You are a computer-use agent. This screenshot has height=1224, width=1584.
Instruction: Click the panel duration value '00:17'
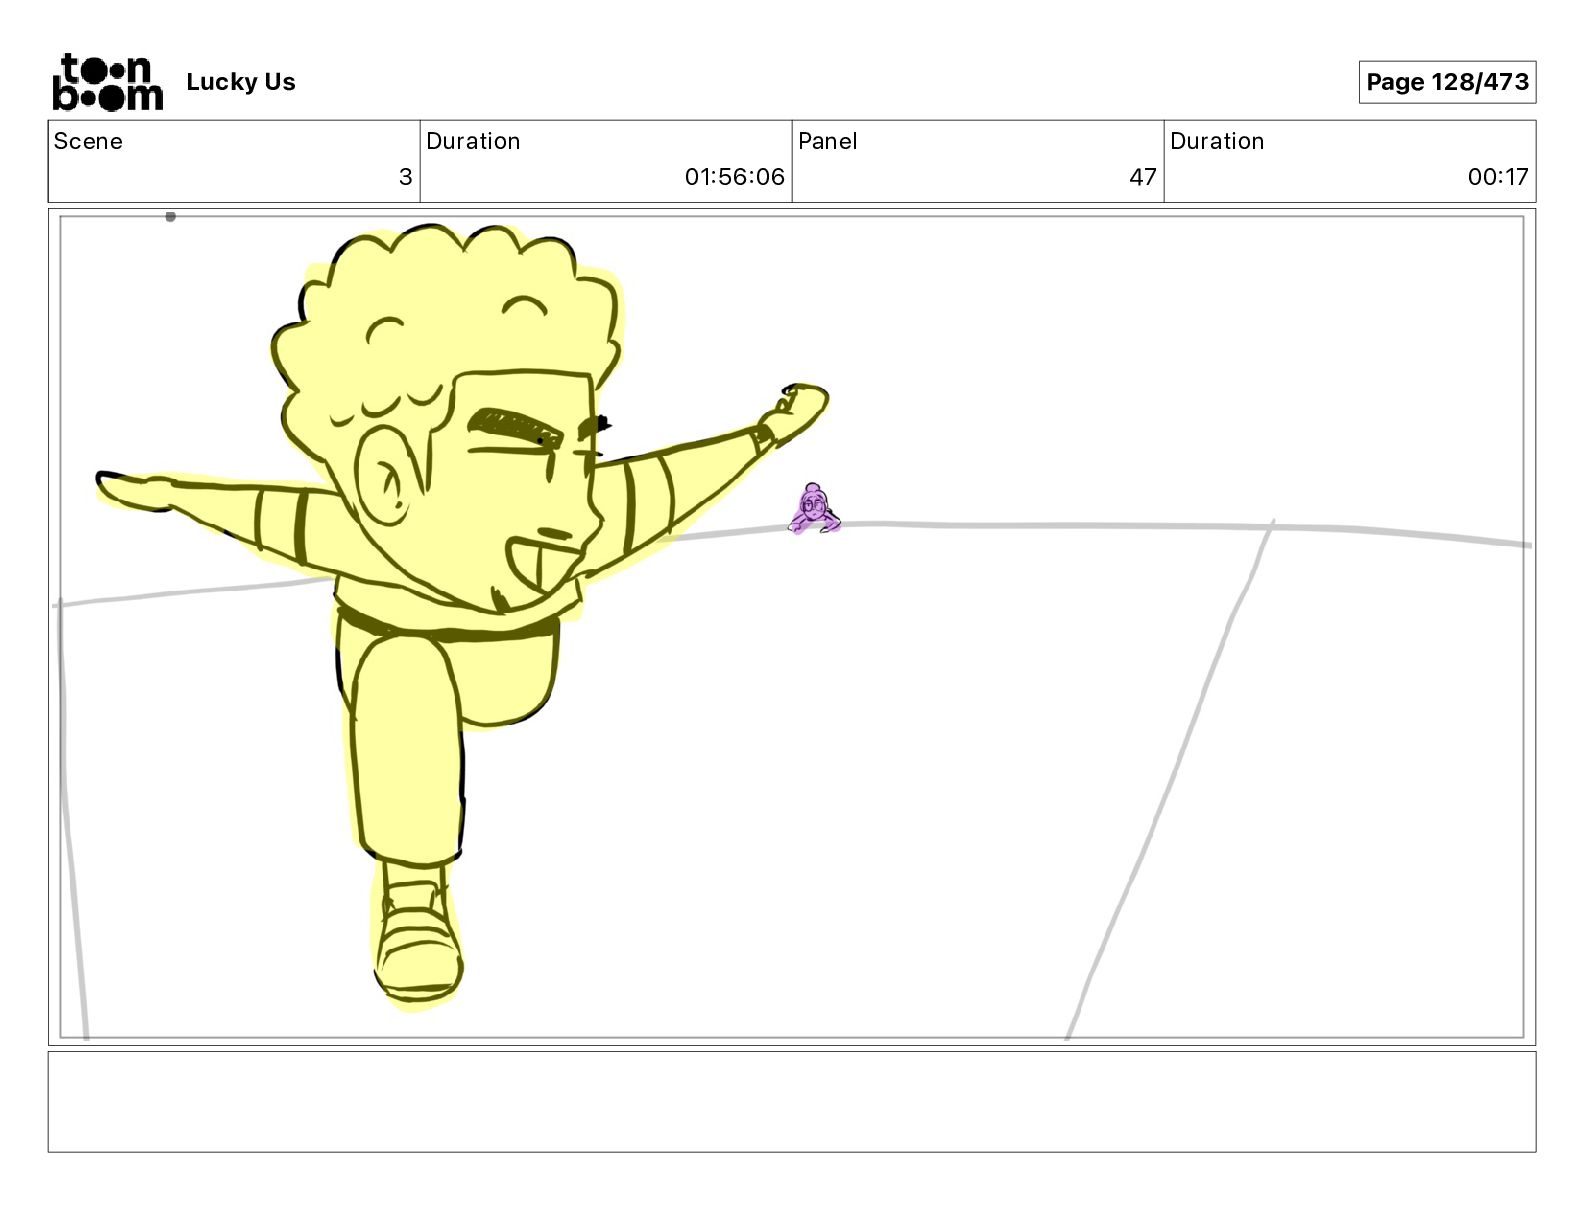point(1498,177)
